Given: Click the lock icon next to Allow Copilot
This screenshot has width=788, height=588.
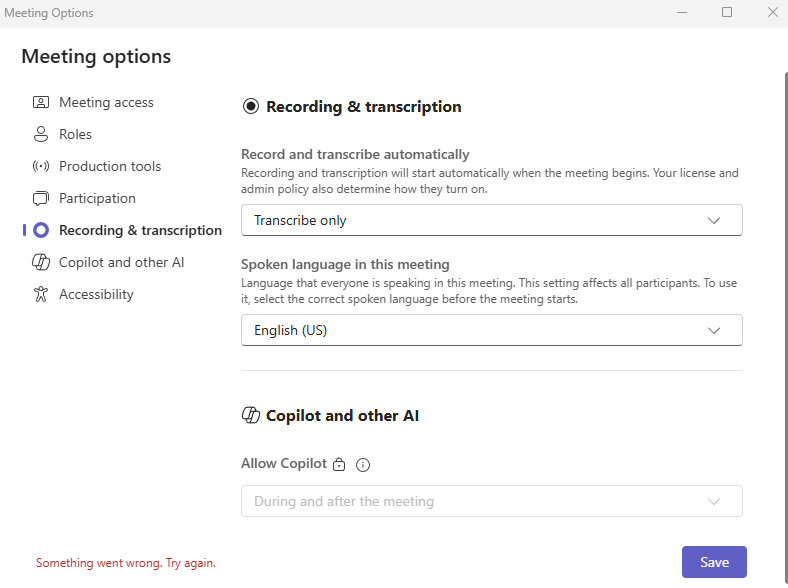Looking at the screenshot, I should [339, 464].
